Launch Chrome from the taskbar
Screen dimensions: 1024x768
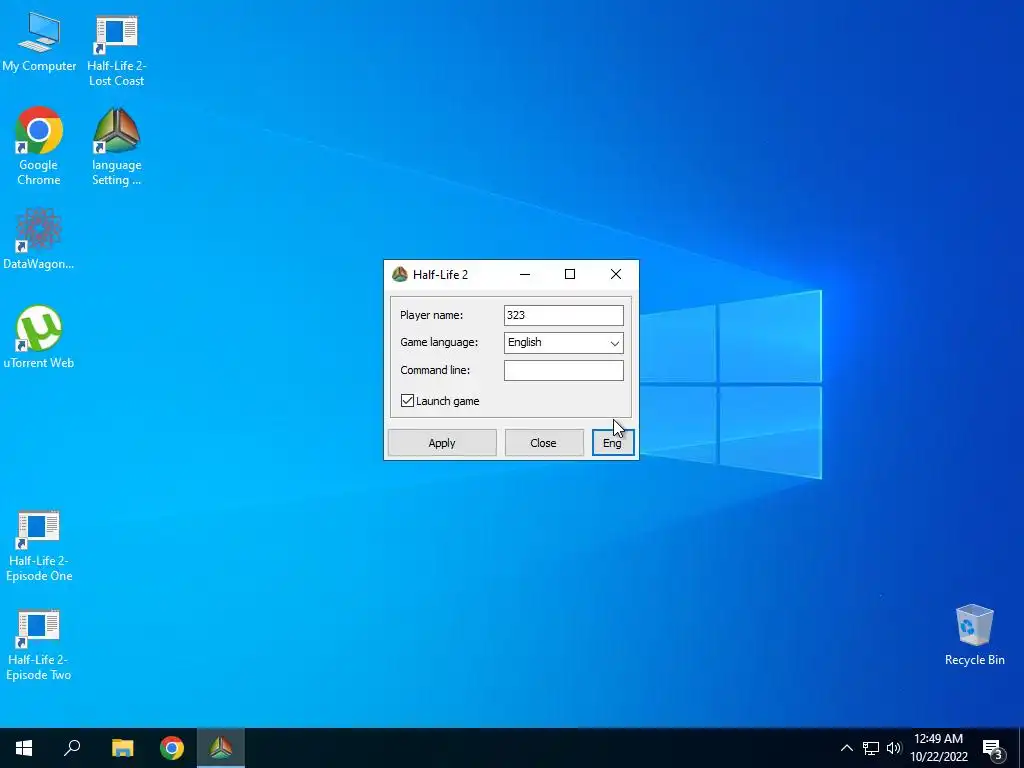(172, 748)
